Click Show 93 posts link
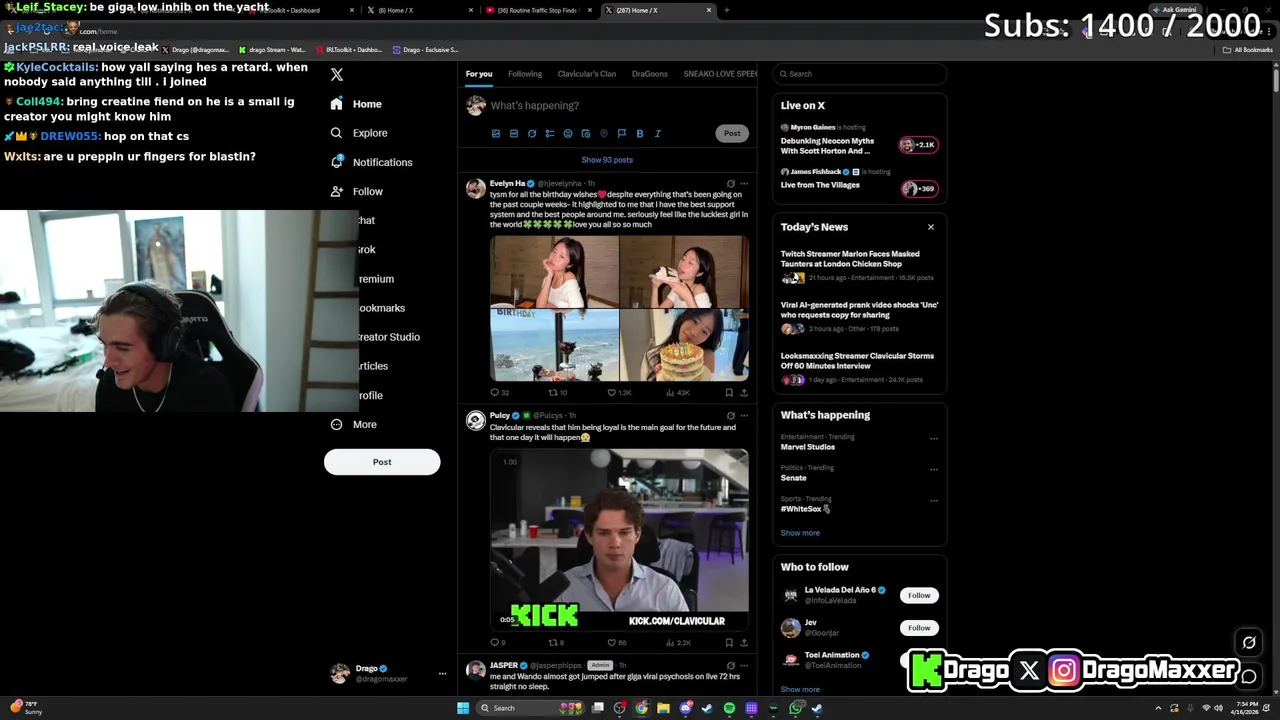 [x=607, y=160]
